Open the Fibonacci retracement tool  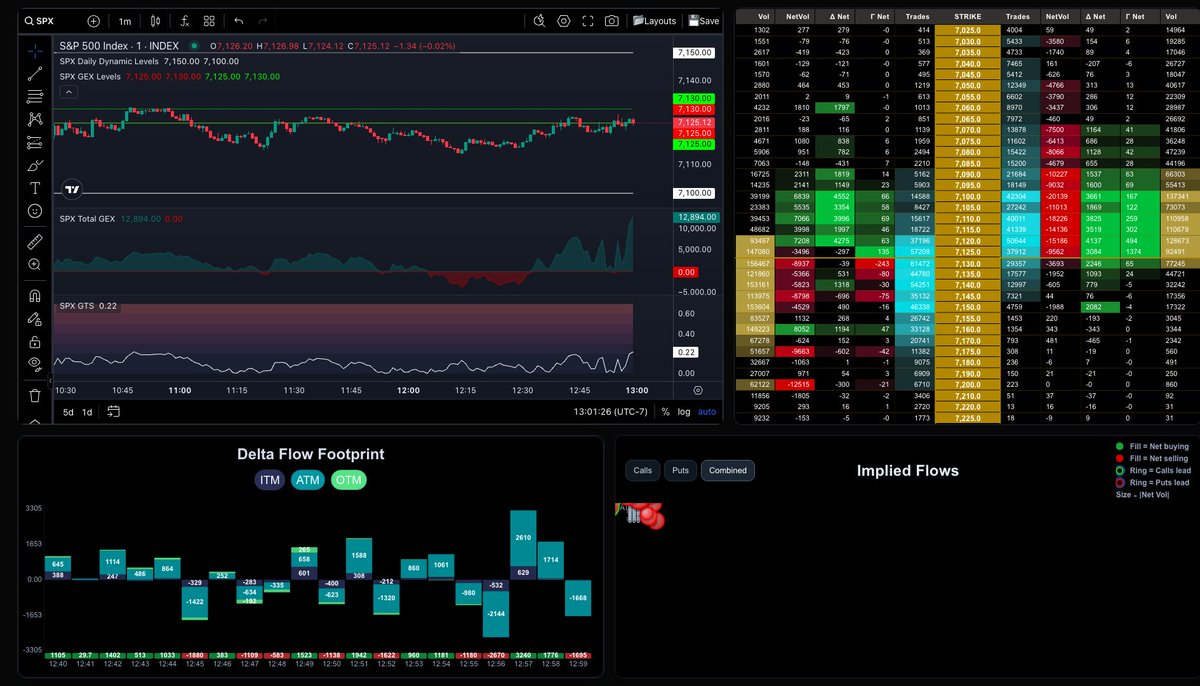35,96
